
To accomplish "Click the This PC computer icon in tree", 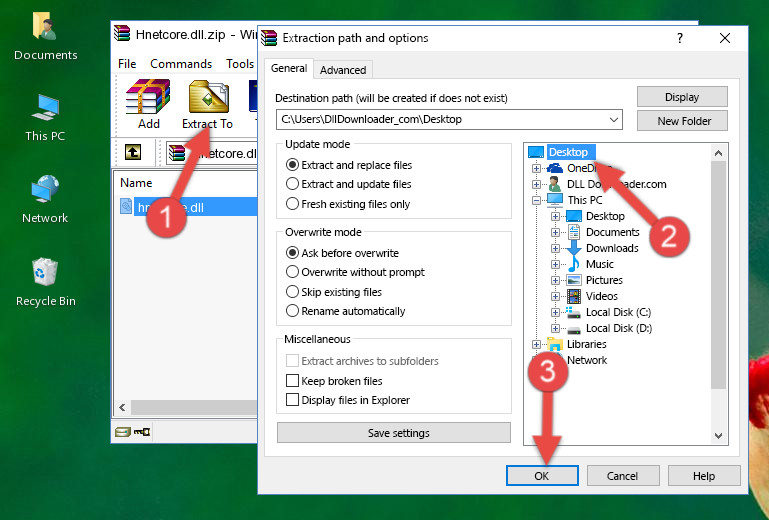I will (555, 200).
